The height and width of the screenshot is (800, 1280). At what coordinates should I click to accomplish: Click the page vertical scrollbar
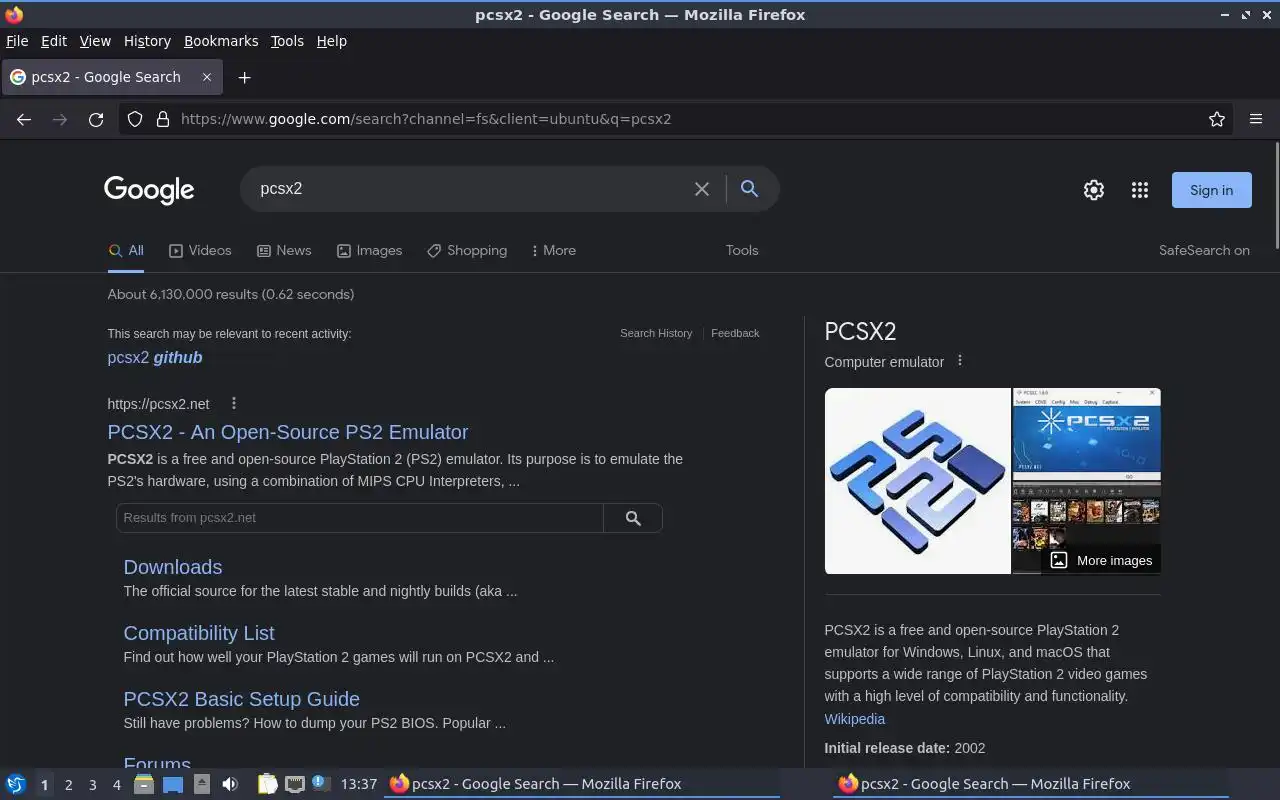[x=1275, y=195]
